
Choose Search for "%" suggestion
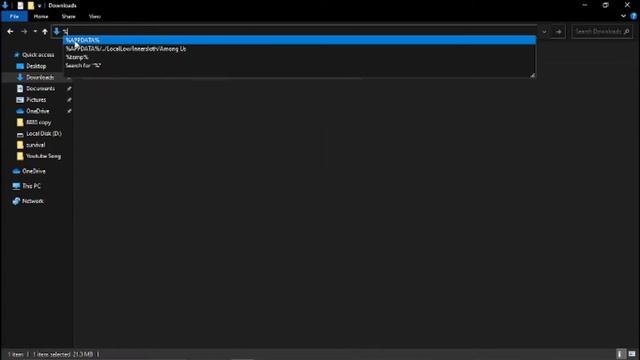(x=300, y=65)
